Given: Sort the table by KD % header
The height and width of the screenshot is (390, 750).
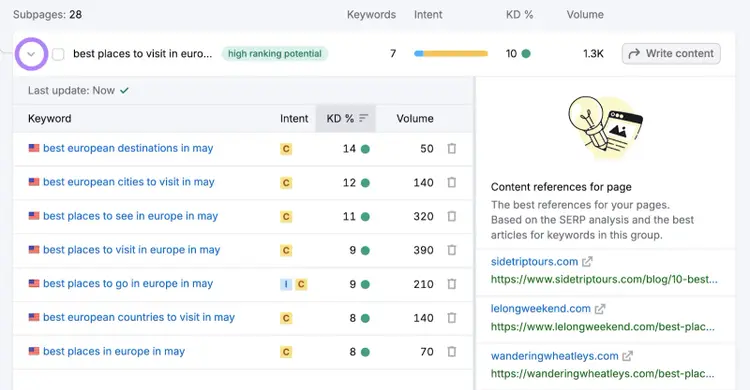Looking at the screenshot, I should click(x=345, y=118).
